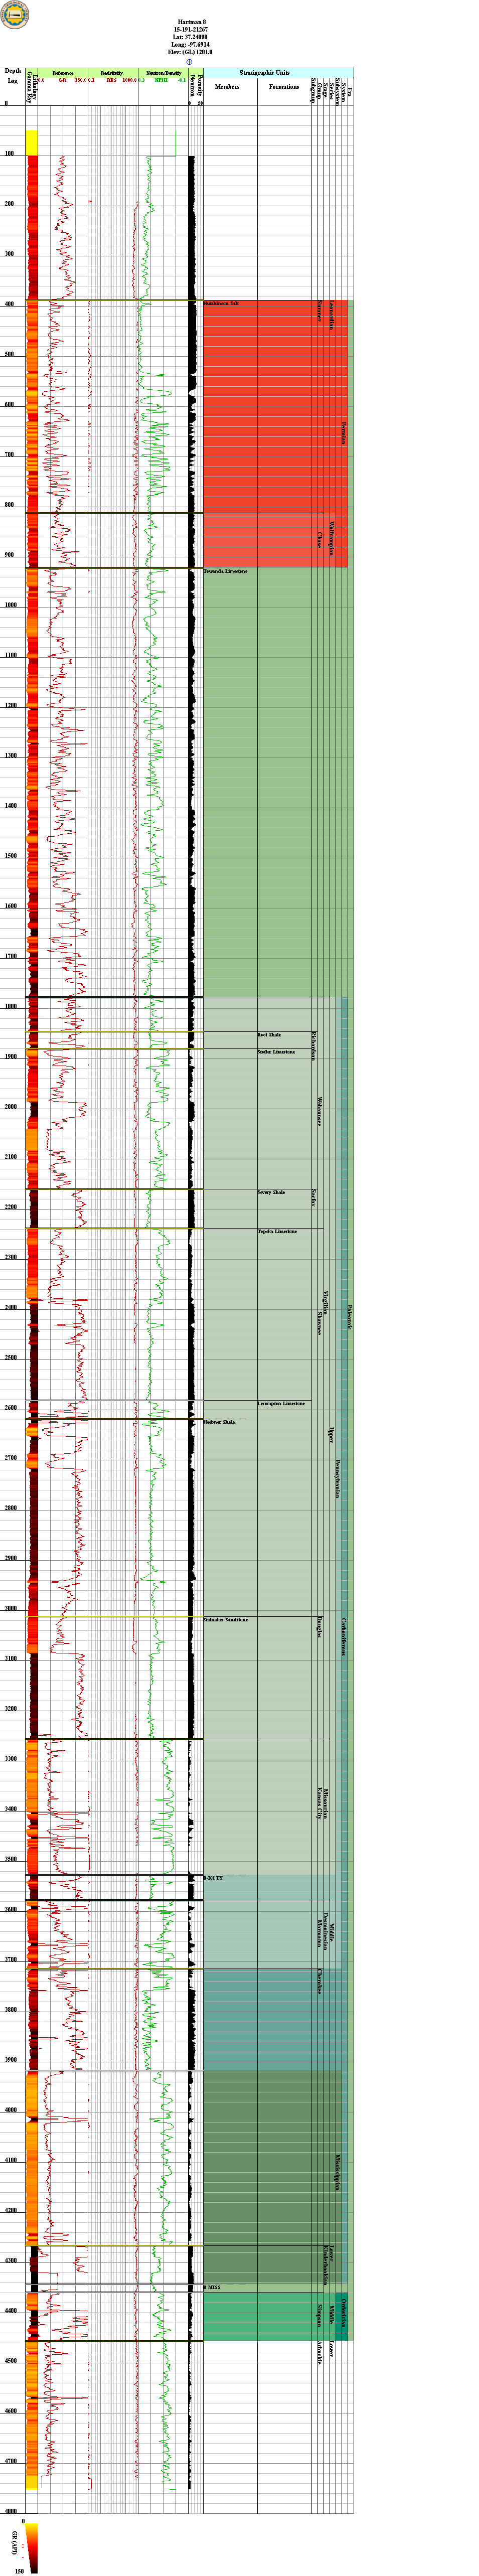Click the 'Resistivity' track header
The image size is (479, 2576).
(x=112, y=73)
